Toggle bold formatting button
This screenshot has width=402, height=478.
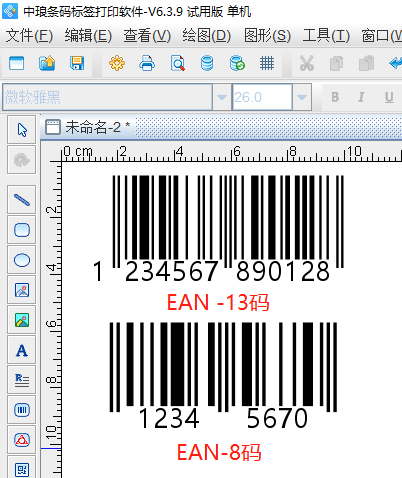pos(335,97)
